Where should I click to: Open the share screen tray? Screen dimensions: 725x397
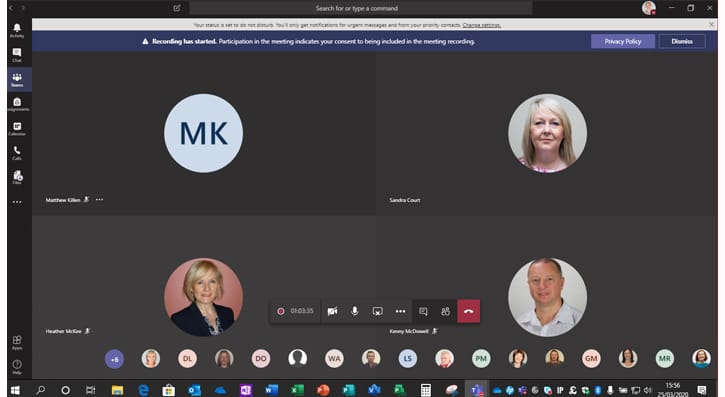tap(378, 311)
